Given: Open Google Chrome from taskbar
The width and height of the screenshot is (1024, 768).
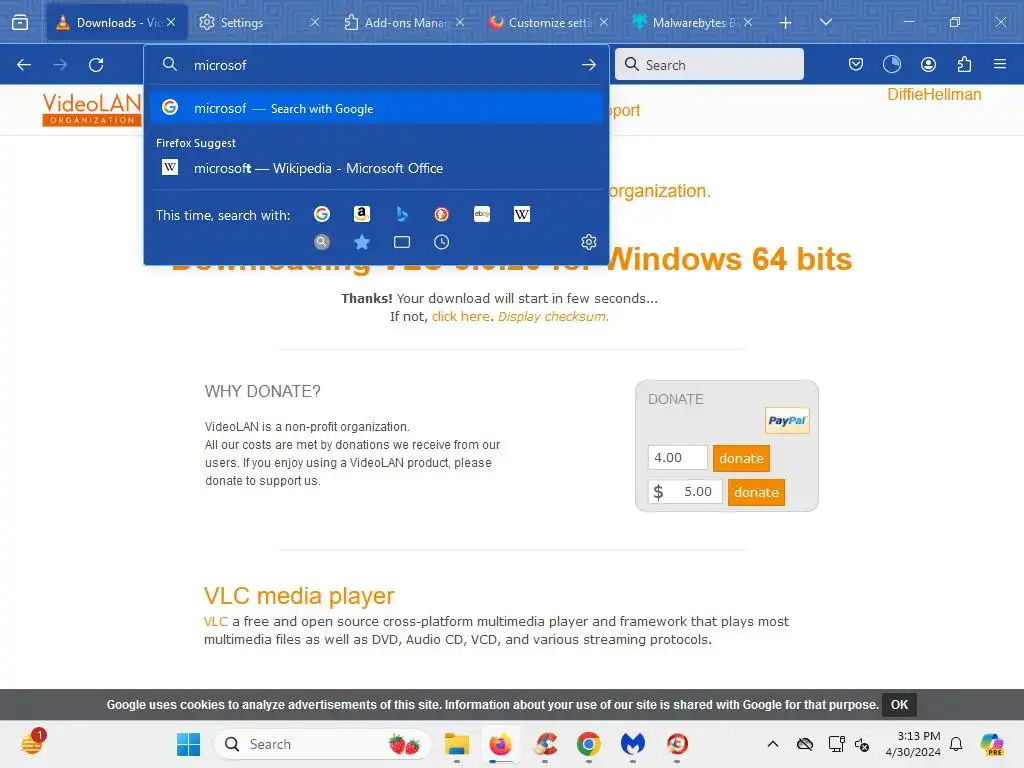Looking at the screenshot, I should (x=588, y=744).
